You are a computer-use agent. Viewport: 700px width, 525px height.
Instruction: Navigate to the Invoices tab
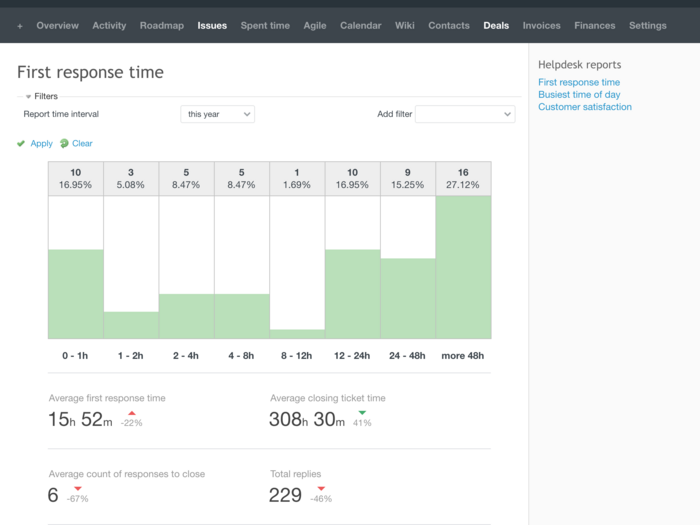[x=541, y=26]
